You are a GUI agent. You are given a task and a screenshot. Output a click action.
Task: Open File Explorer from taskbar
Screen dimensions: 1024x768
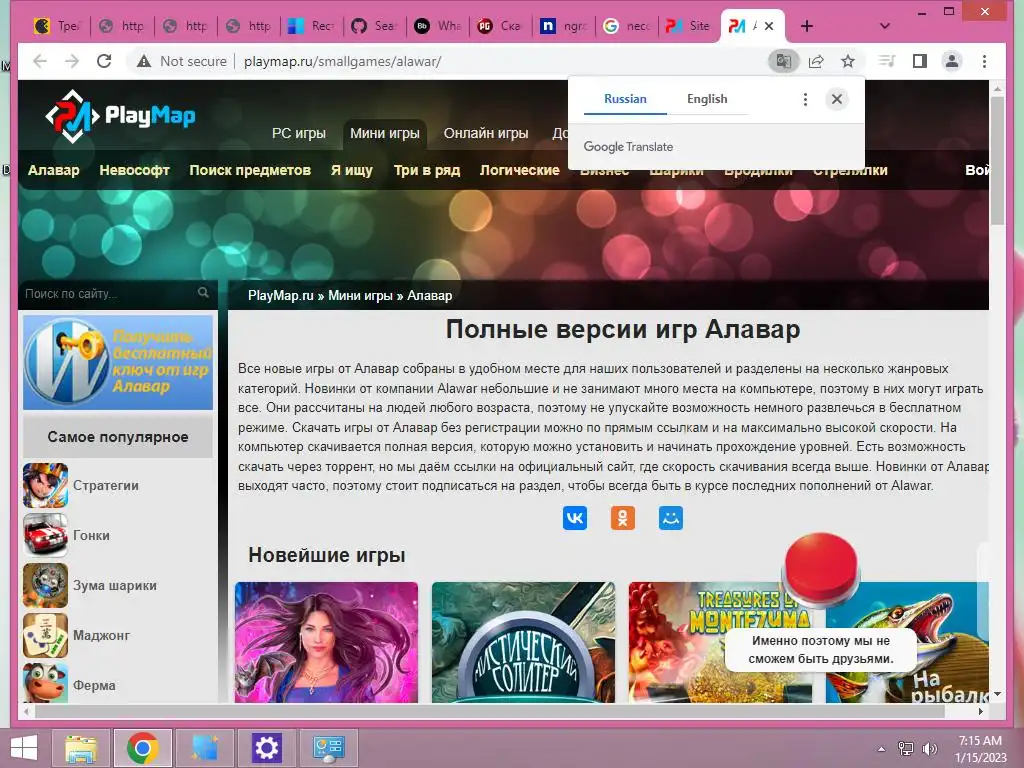81,748
